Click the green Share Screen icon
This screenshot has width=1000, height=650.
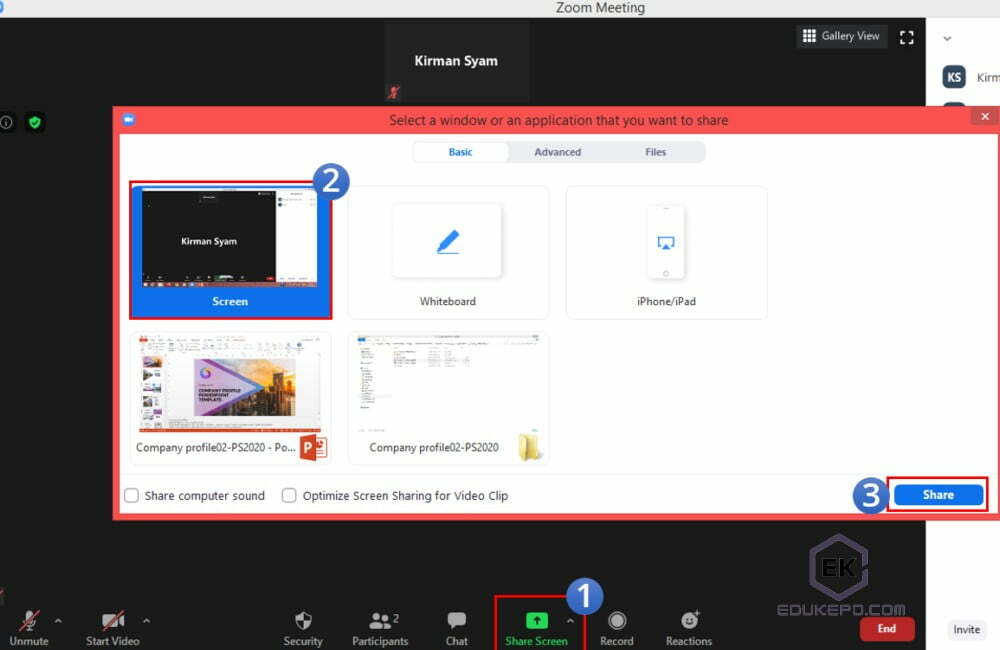538,622
